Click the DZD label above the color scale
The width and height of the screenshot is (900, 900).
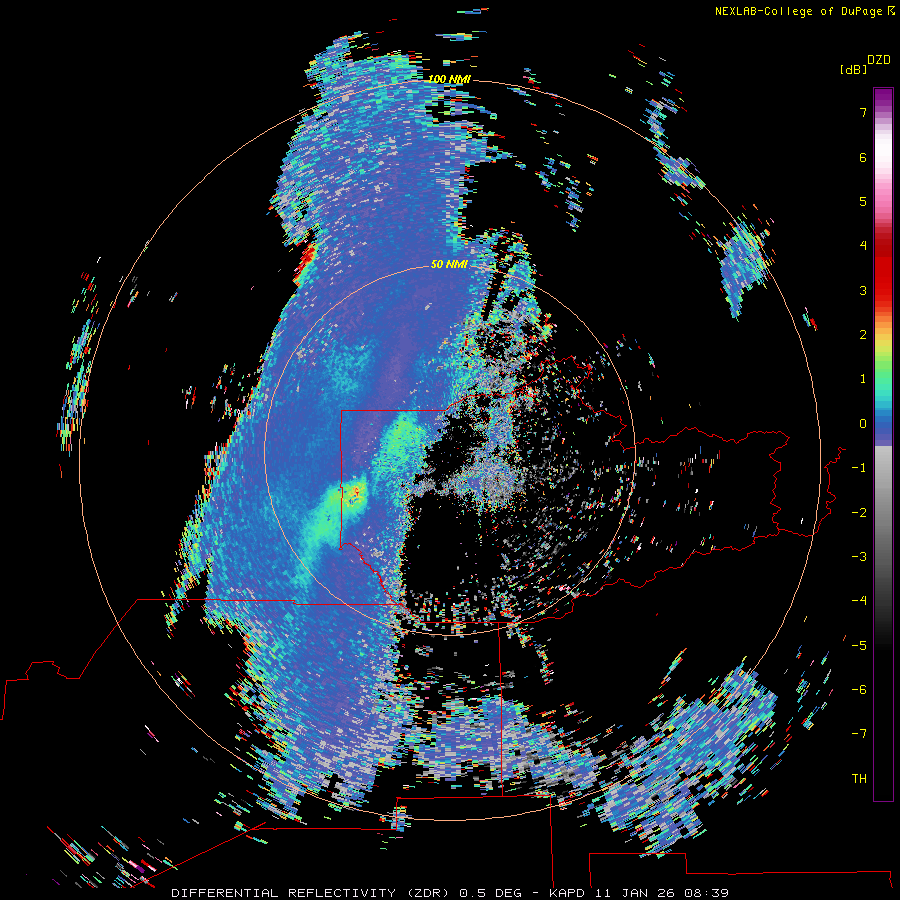(879, 60)
